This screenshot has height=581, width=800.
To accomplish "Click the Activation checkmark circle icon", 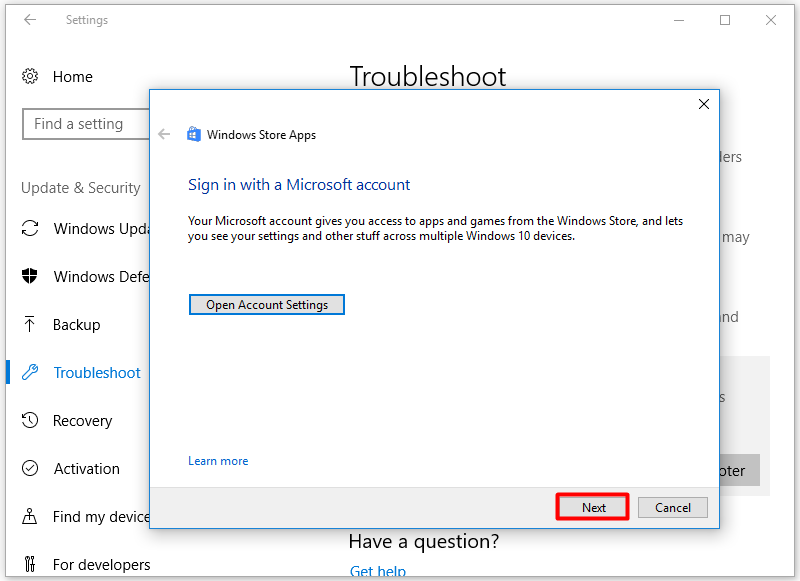I will (x=30, y=468).
